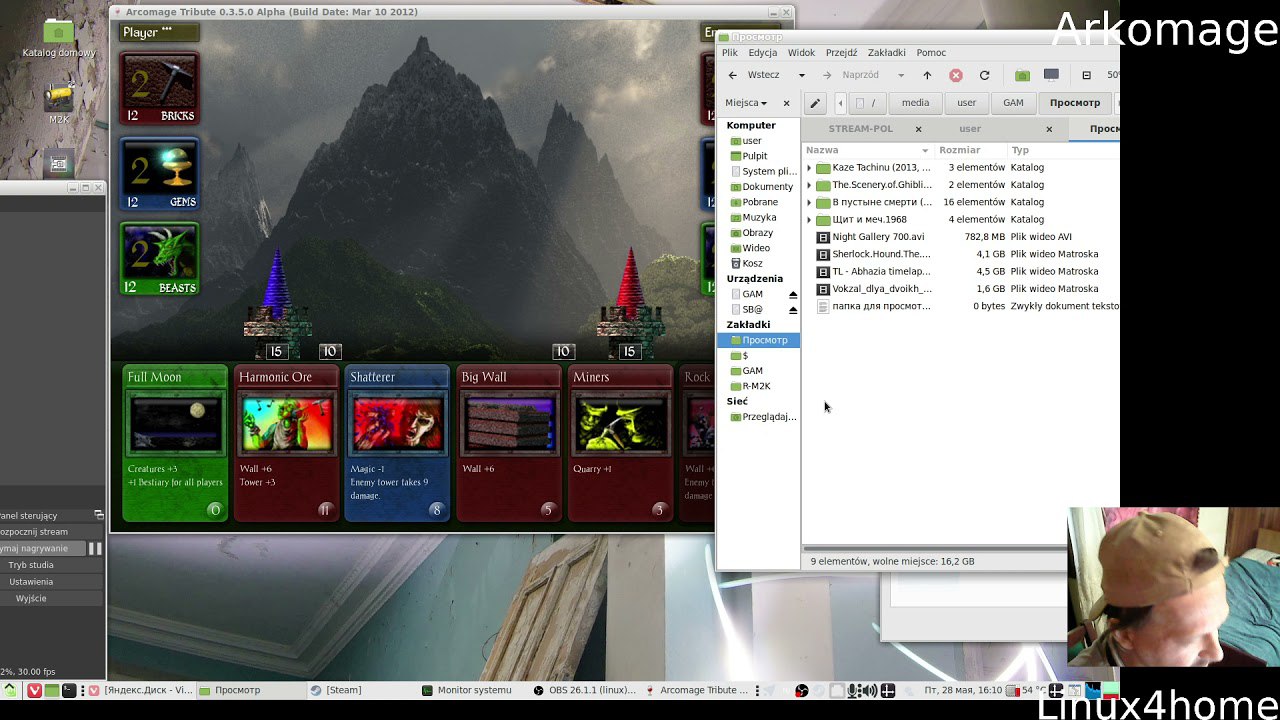Play the Shatterer card
This screenshot has height=720, width=1280.
coord(397,444)
